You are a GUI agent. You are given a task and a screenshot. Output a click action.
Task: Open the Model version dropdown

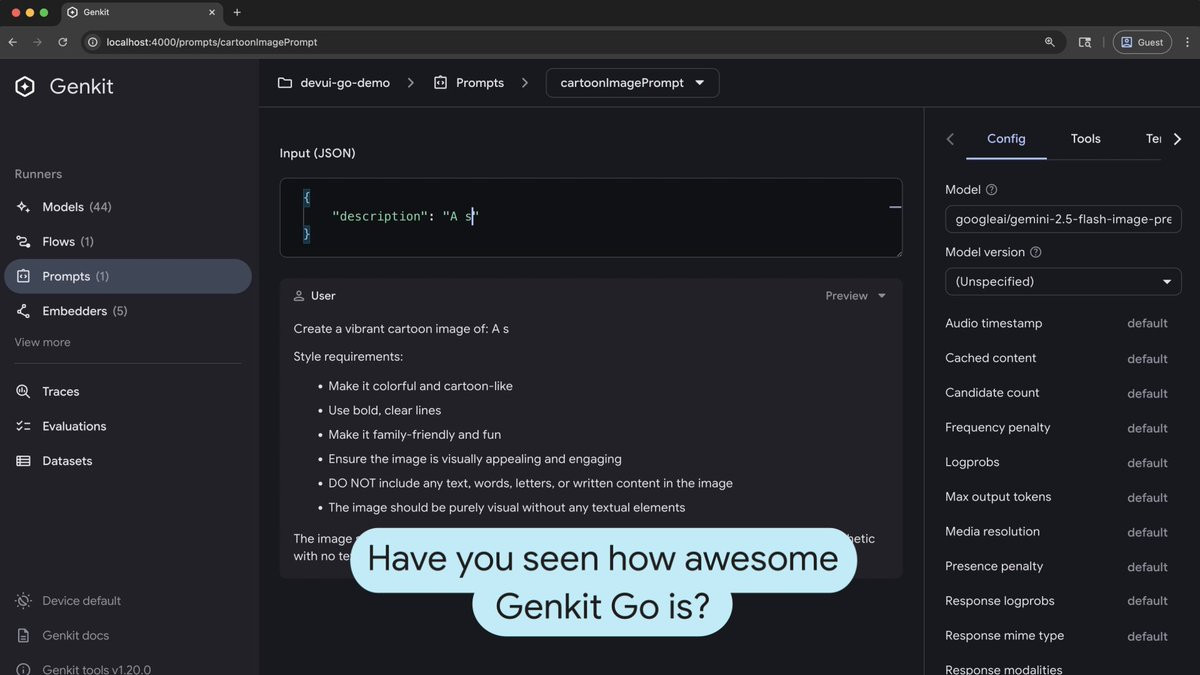(1063, 282)
